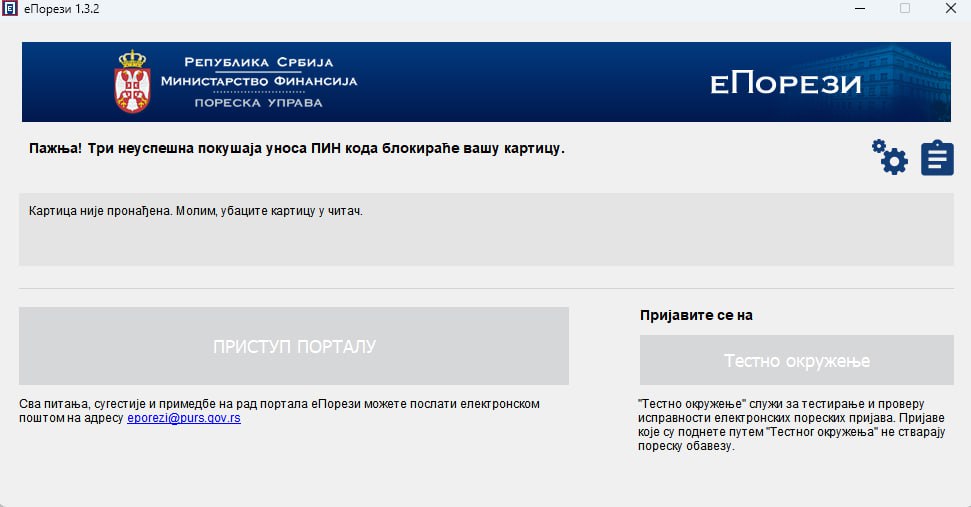Click the Тестно окружење description paragraph
The height and width of the screenshot is (507, 971).
(x=789, y=423)
